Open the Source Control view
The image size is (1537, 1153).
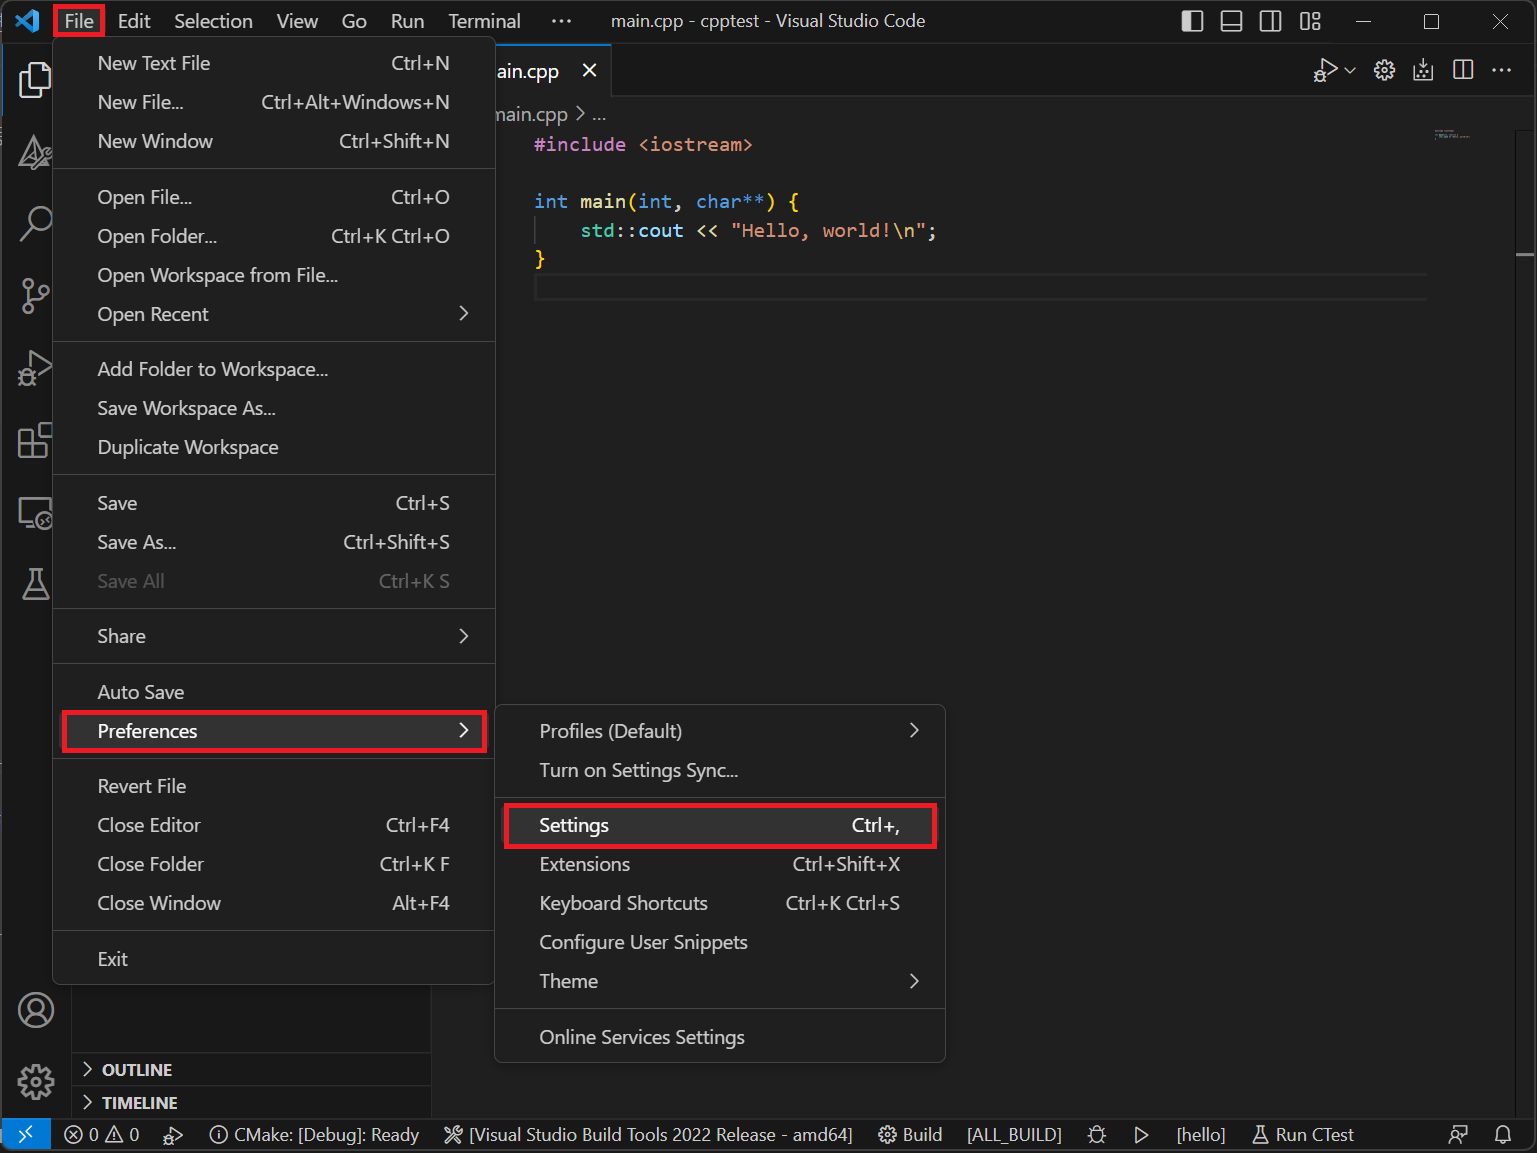tap(35, 296)
